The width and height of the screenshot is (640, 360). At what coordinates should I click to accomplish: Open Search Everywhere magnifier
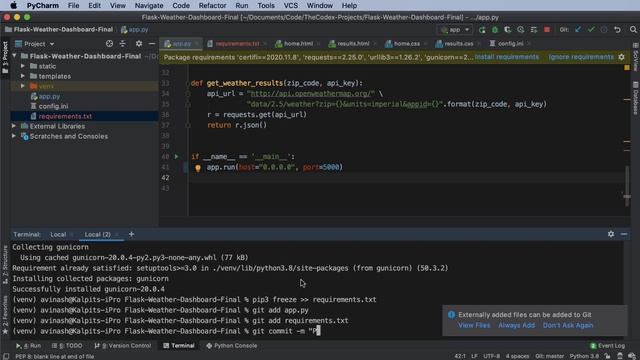(x=633, y=30)
